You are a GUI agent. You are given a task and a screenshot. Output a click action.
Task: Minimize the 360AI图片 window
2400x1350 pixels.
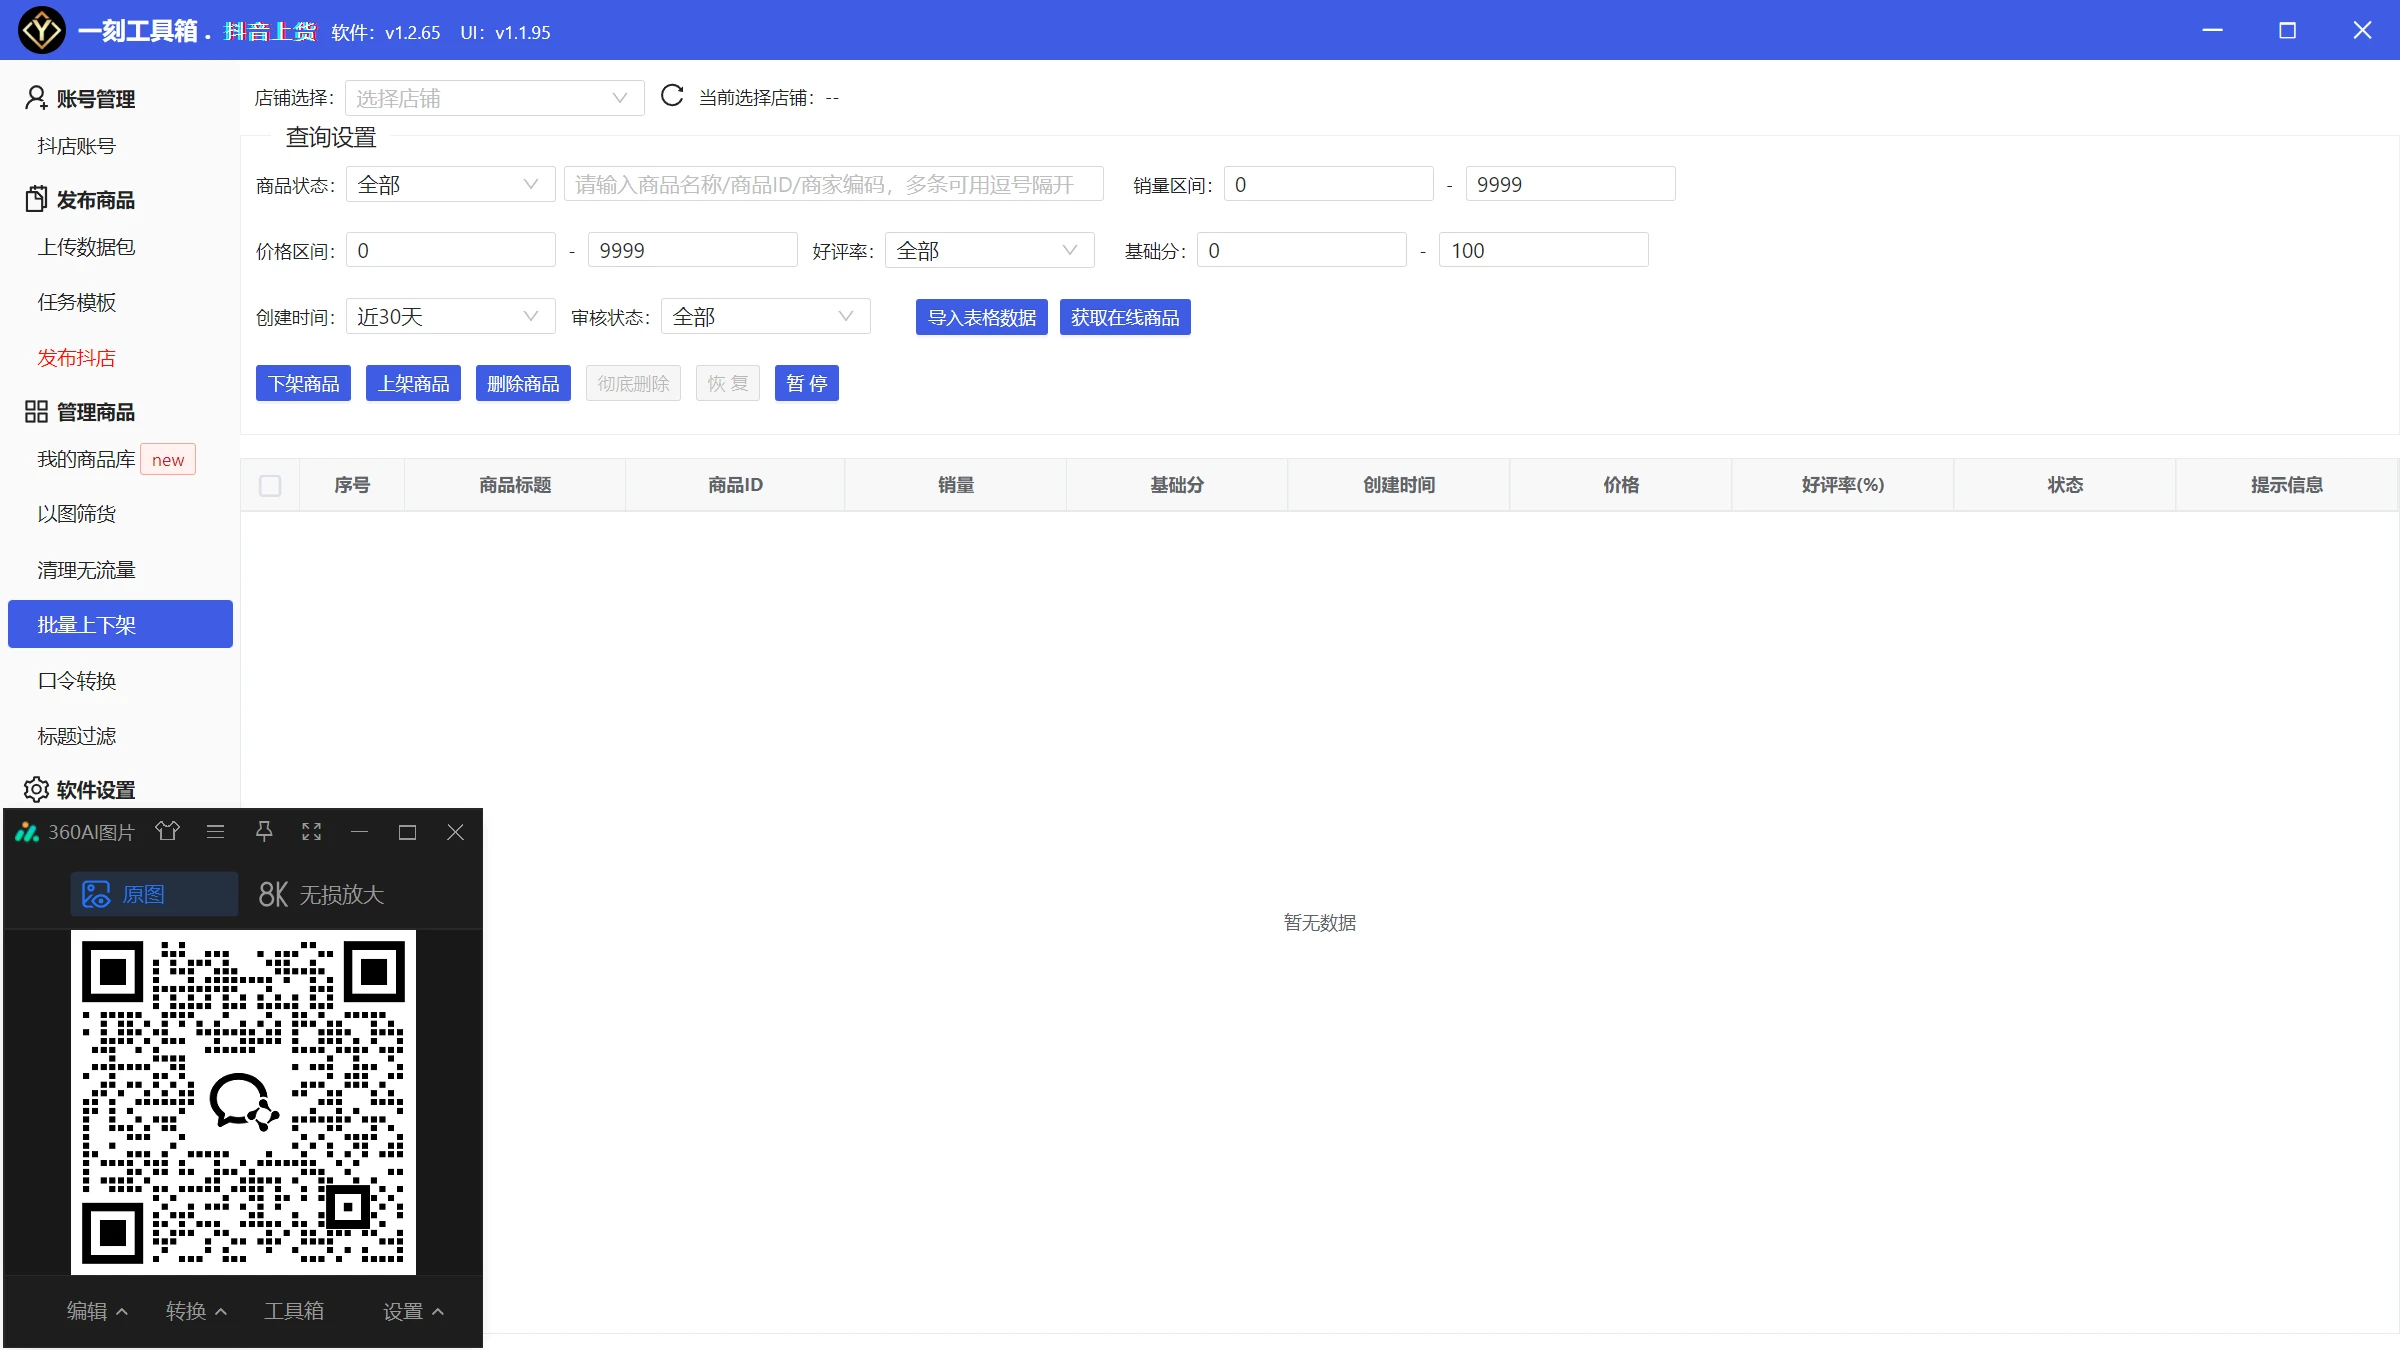pos(360,832)
